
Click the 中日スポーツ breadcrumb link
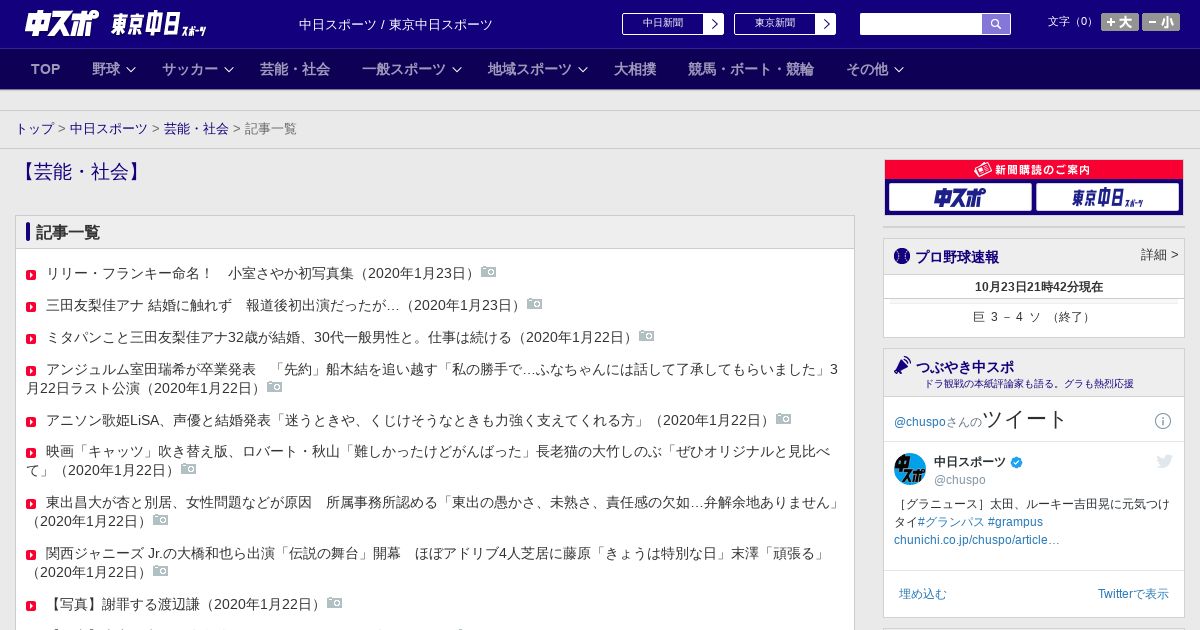(108, 129)
